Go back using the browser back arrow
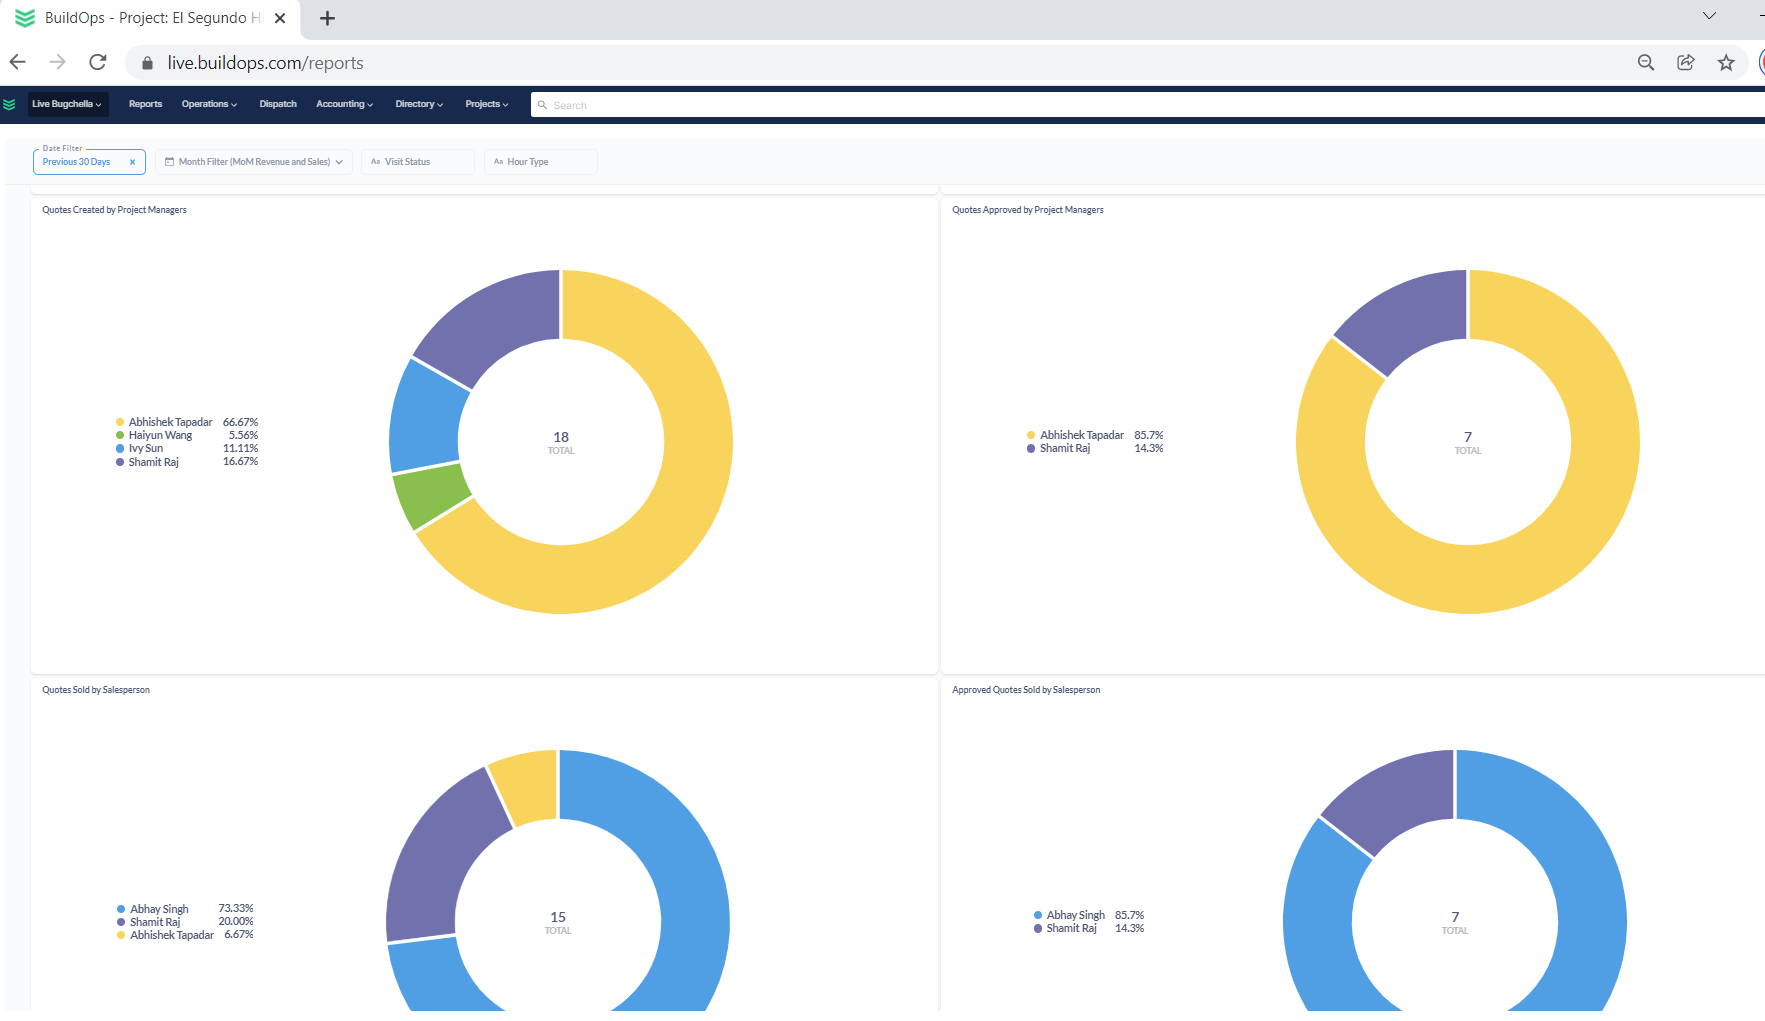The width and height of the screenshot is (1765, 1021). coord(18,62)
